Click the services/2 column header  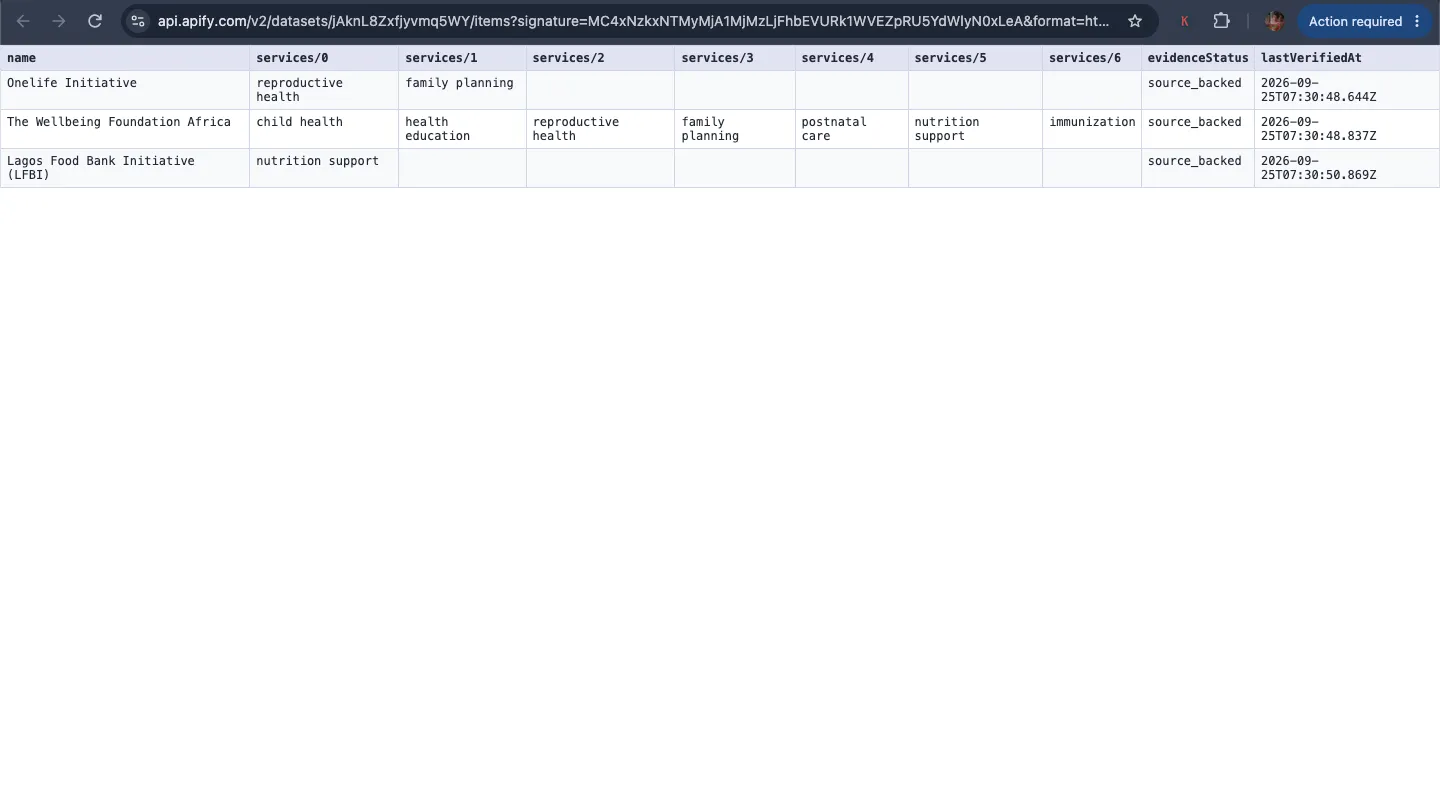point(600,58)
